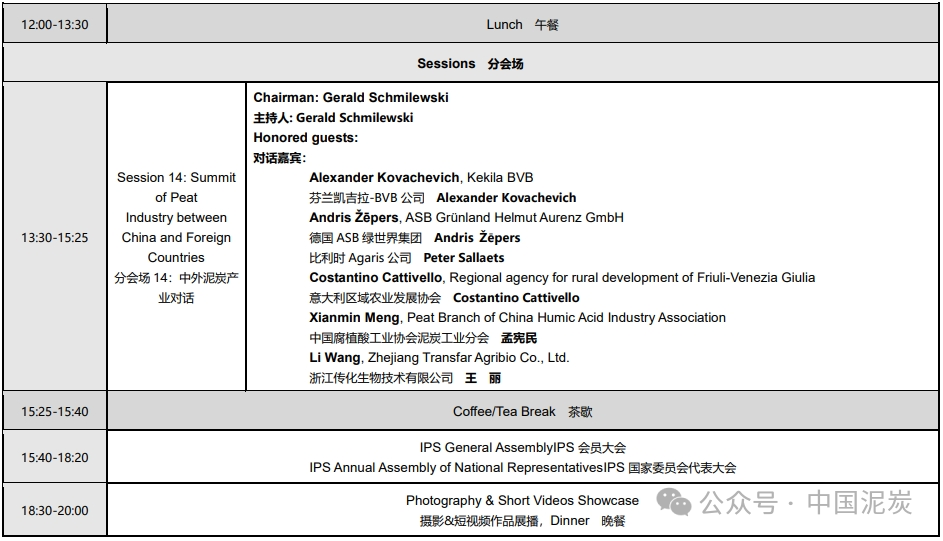The height and width of the screenshot is (541, 943).
Task: Select '主持人: Gerald Schmilewski' line
Action: (333, 117)
